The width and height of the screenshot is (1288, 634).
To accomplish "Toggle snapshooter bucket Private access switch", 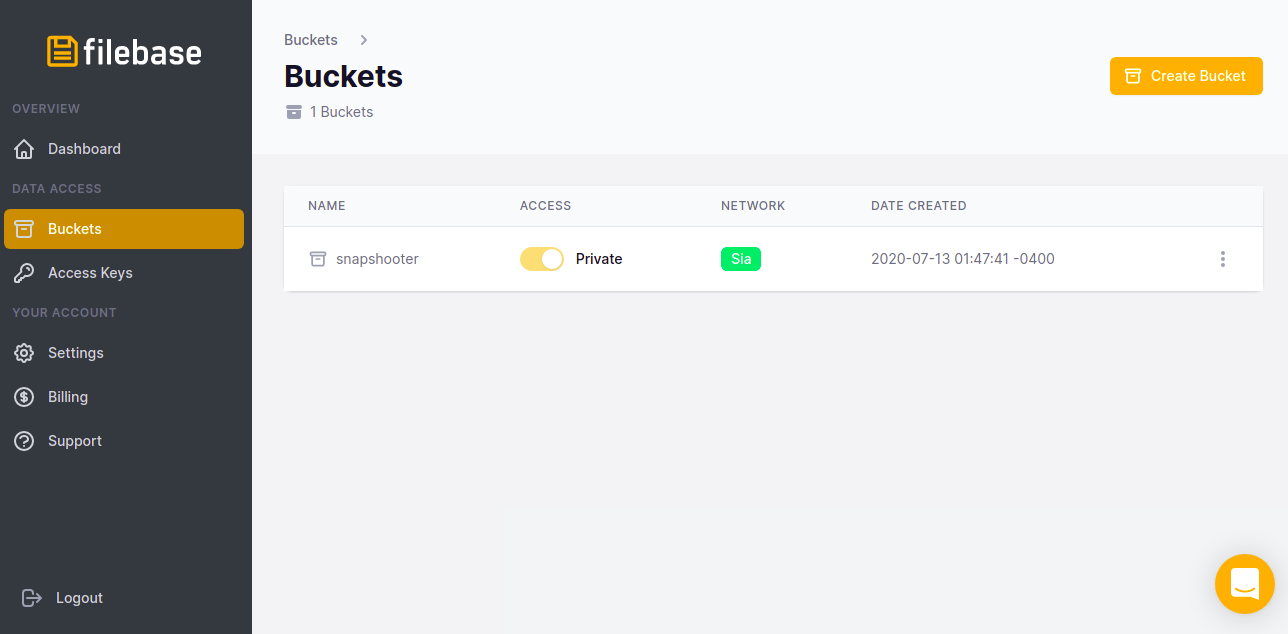I will [542, 259].
